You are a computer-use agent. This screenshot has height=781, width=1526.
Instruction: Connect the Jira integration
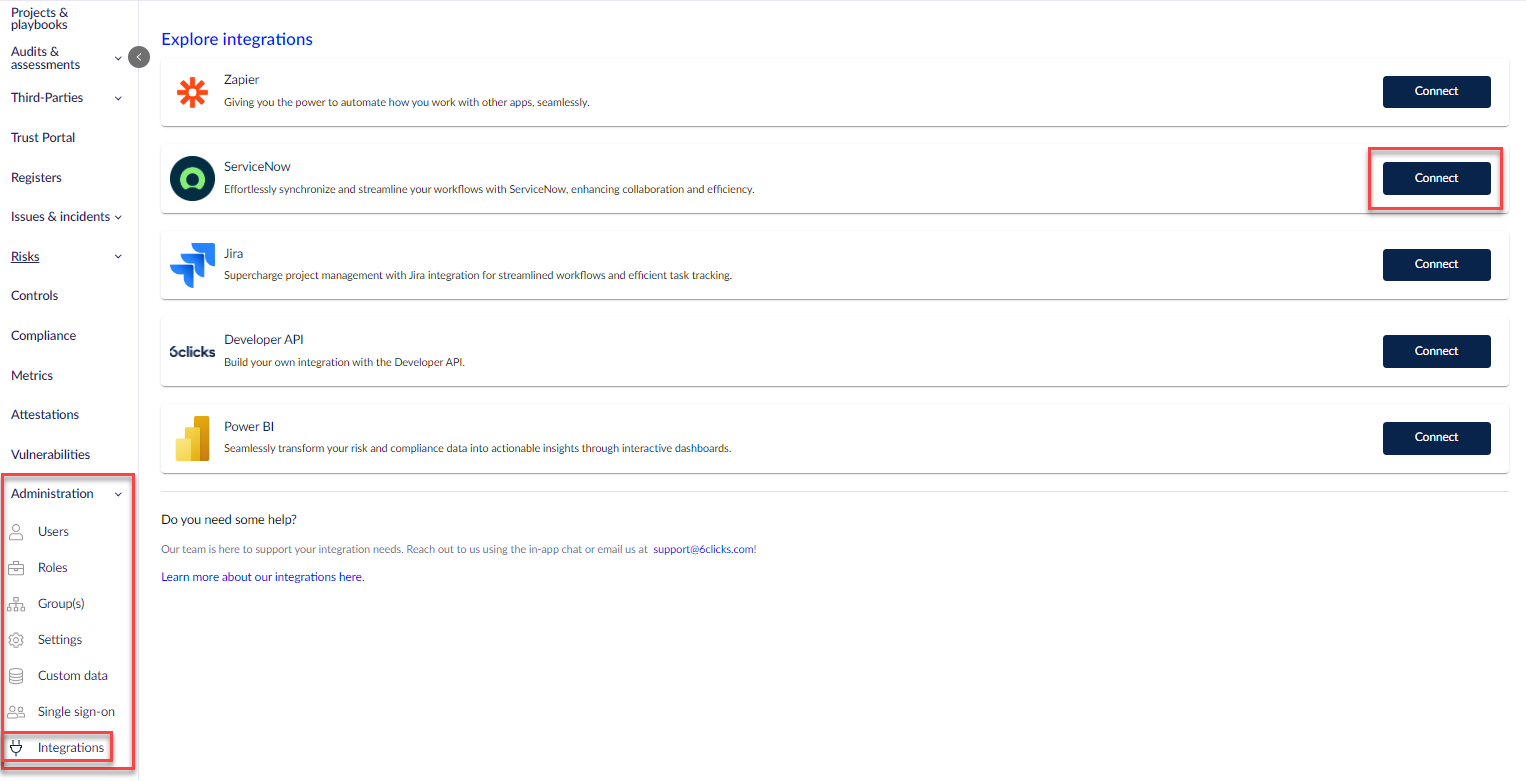click(1436, 264)
